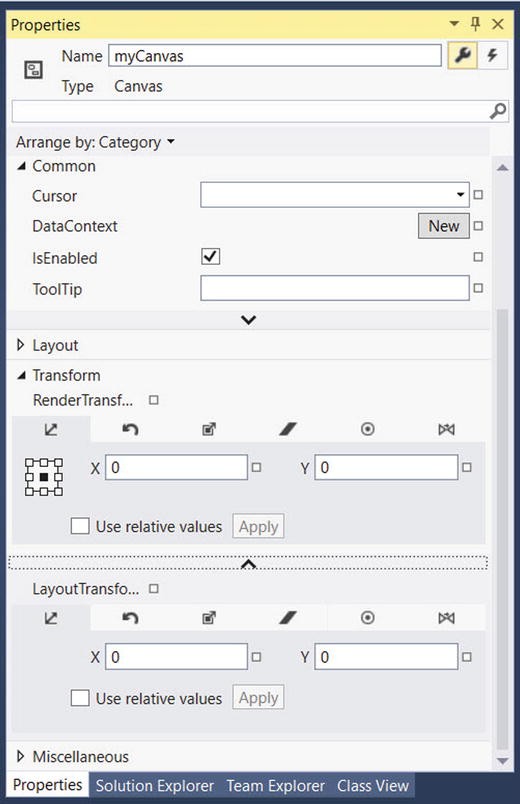Select the wrench properties view icon
This screenshot has width=520, height=804.
(x=462, y=55)
